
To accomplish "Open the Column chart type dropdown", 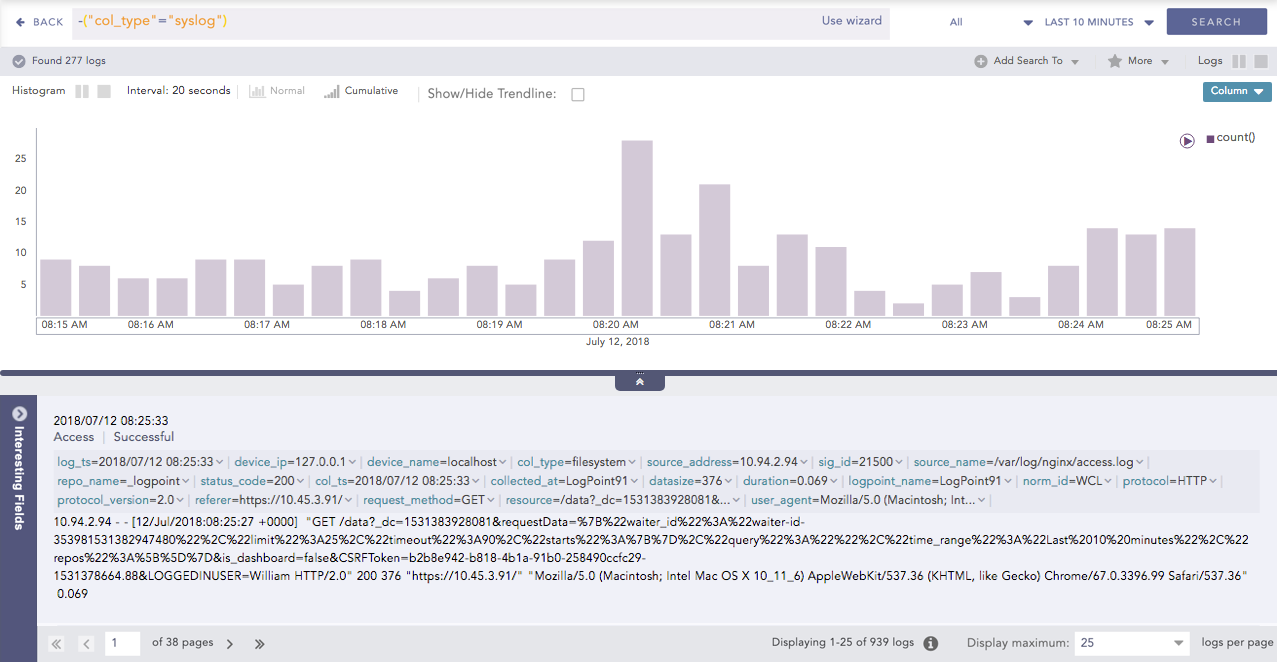I will pos(1236,91).
